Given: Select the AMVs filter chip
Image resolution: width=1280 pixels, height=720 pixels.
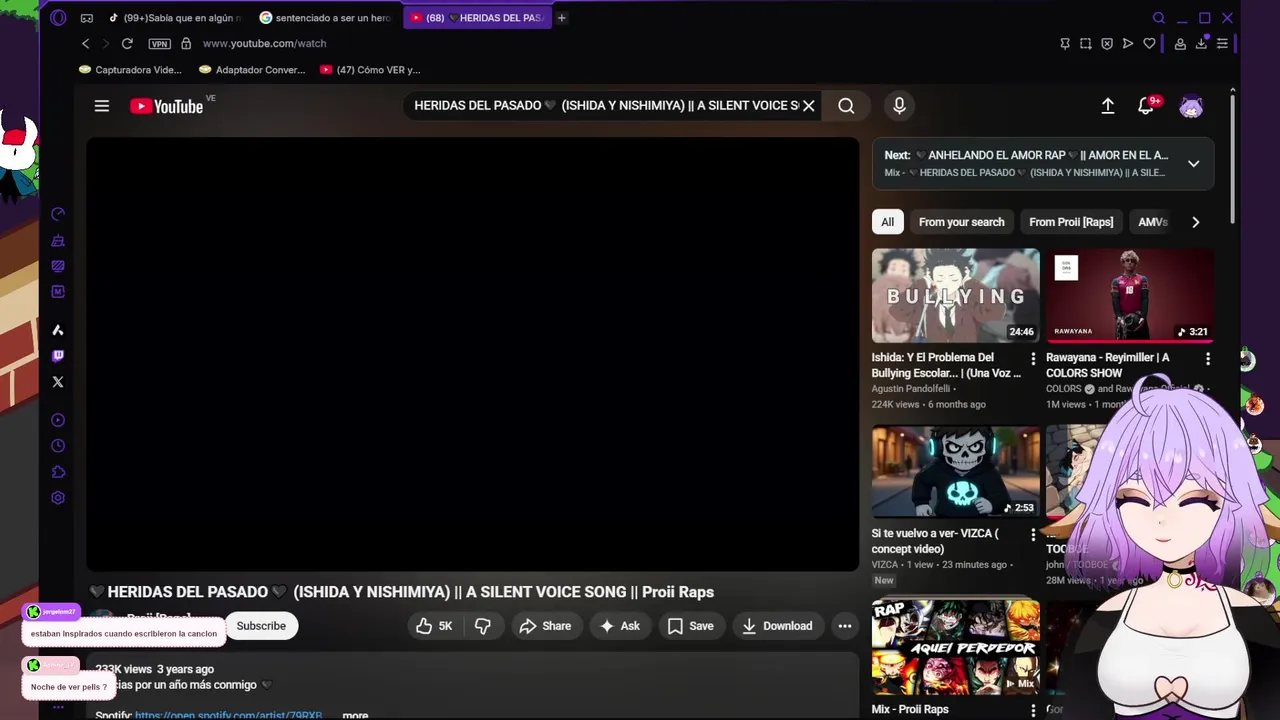Looking at the screenshot, I should (x=1153, y=222).
